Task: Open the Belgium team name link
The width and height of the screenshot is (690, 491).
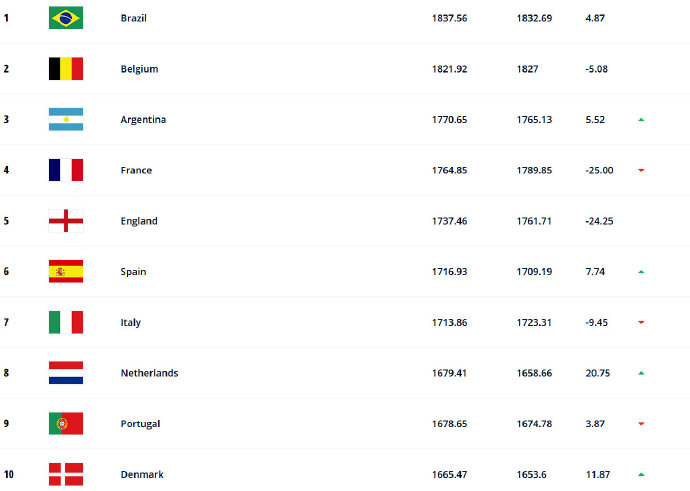Action: tap(138, 69)
